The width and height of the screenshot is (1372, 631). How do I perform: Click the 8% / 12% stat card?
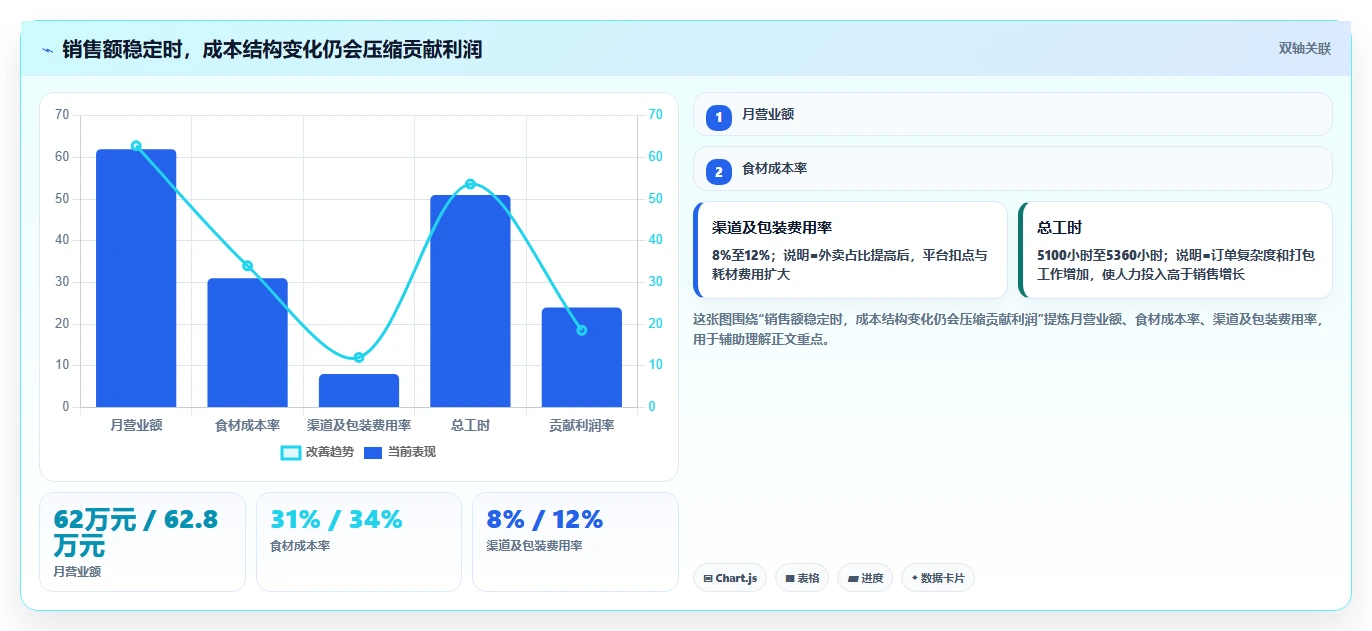(x=575, y=542)
